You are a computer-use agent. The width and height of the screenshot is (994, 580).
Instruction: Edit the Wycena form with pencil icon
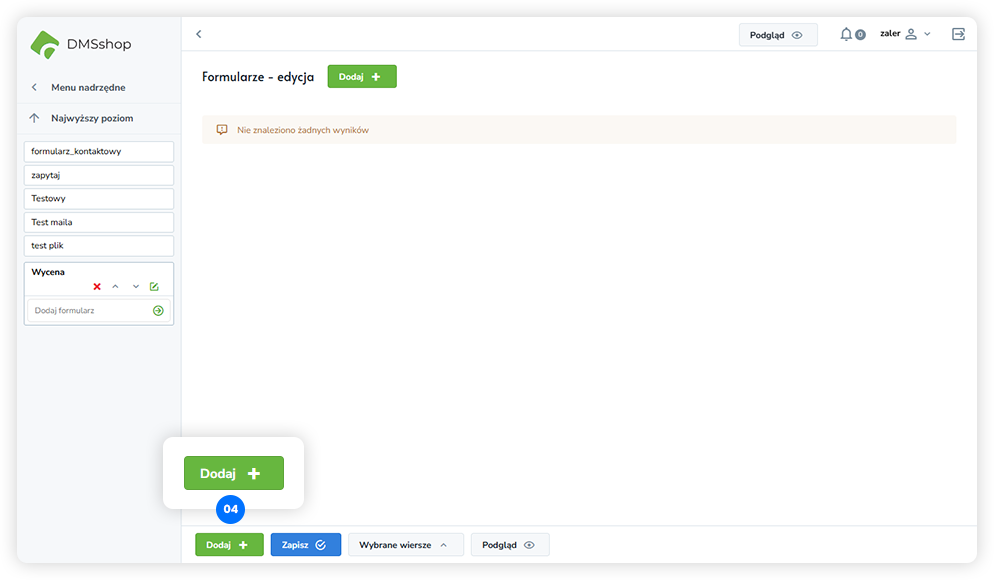[x=154, y=287]
